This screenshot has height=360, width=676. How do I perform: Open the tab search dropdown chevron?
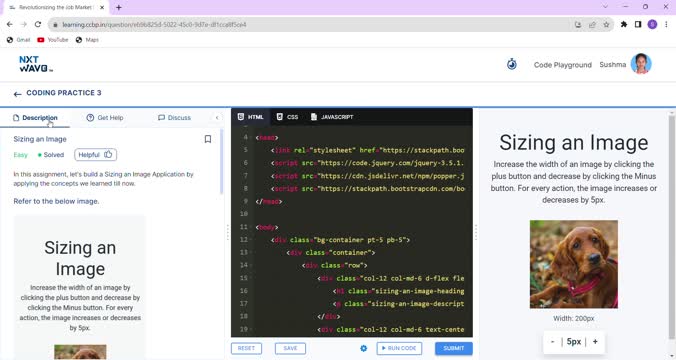coord(605,7)
